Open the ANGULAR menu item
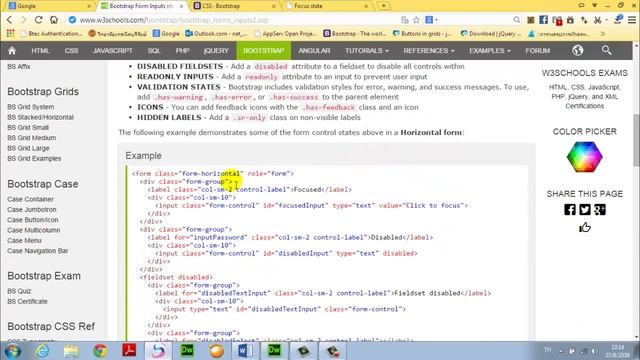 [x=314, y=51]
